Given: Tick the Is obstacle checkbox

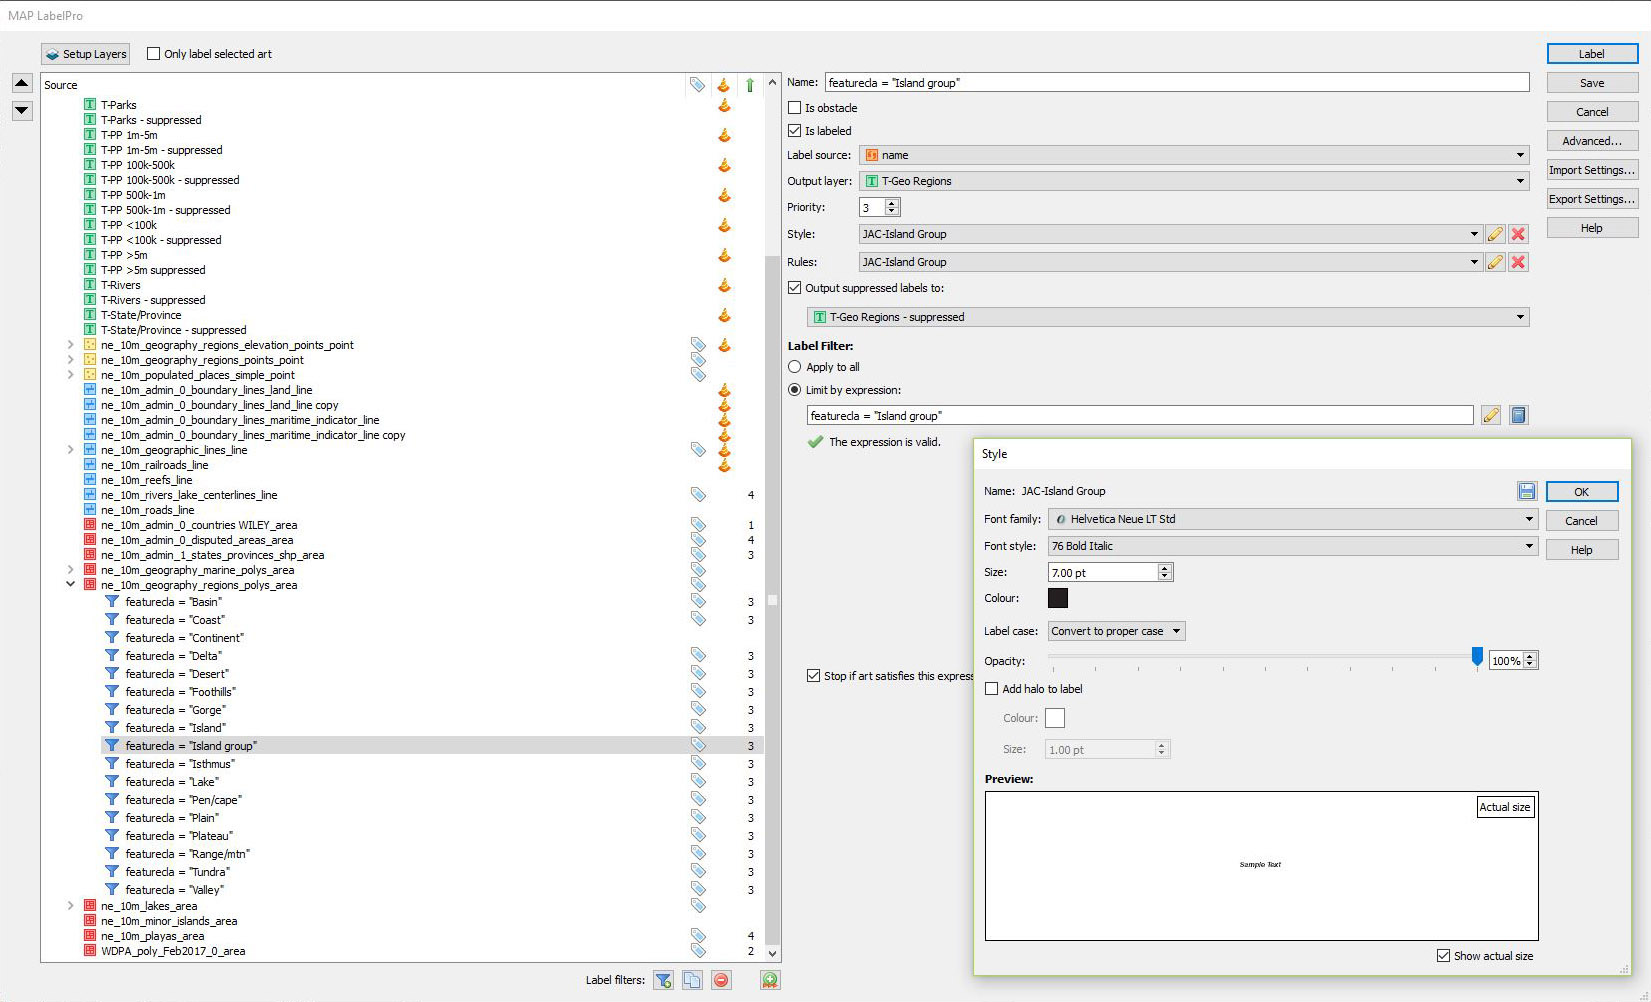Looking at the screenshot, I should [x=794, y=108].
